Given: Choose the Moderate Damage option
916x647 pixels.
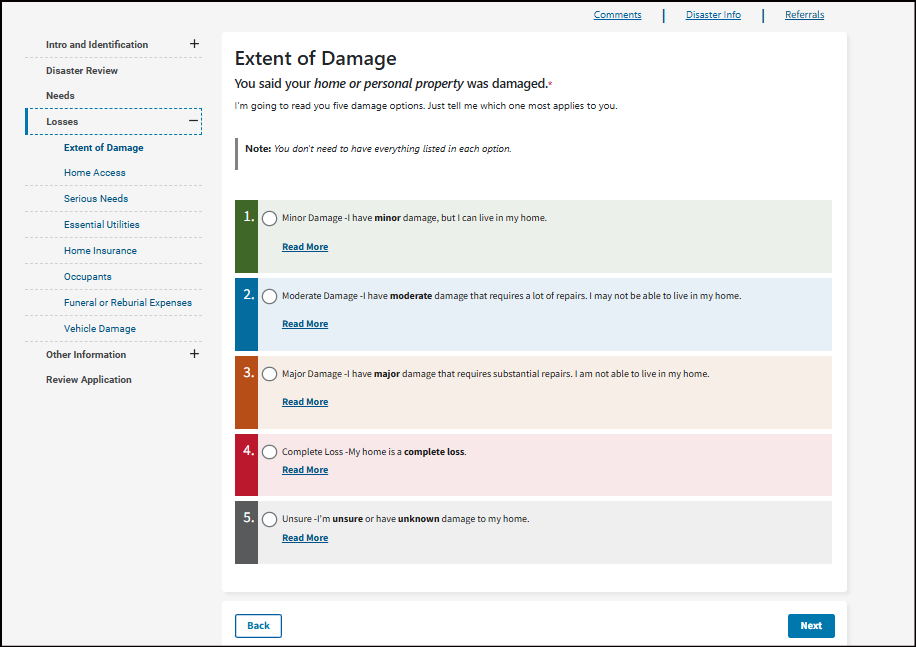Looking at the screenshot, I should 270,296.
